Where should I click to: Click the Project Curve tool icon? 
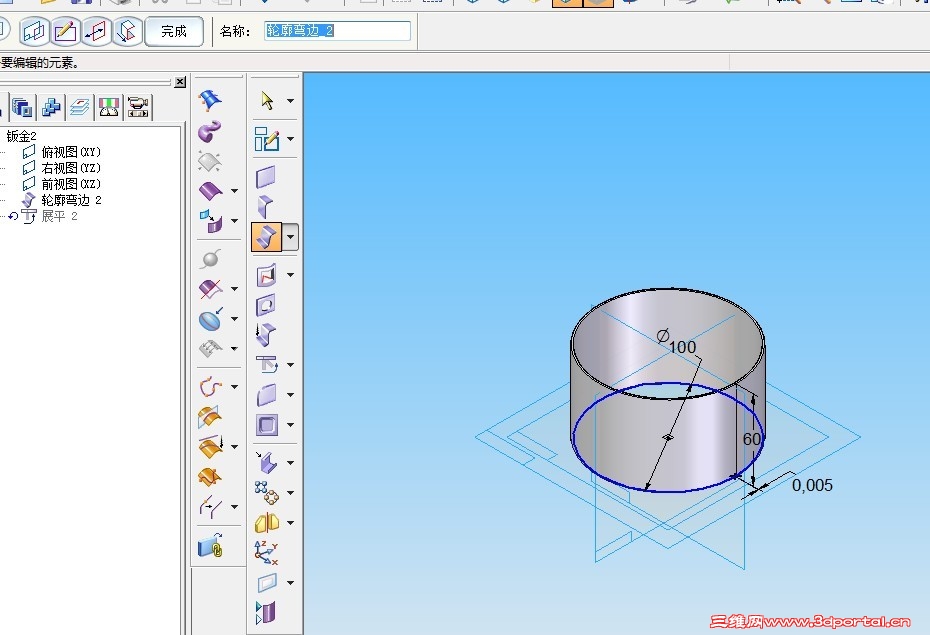pyautogui.click(x=210, y=446)
